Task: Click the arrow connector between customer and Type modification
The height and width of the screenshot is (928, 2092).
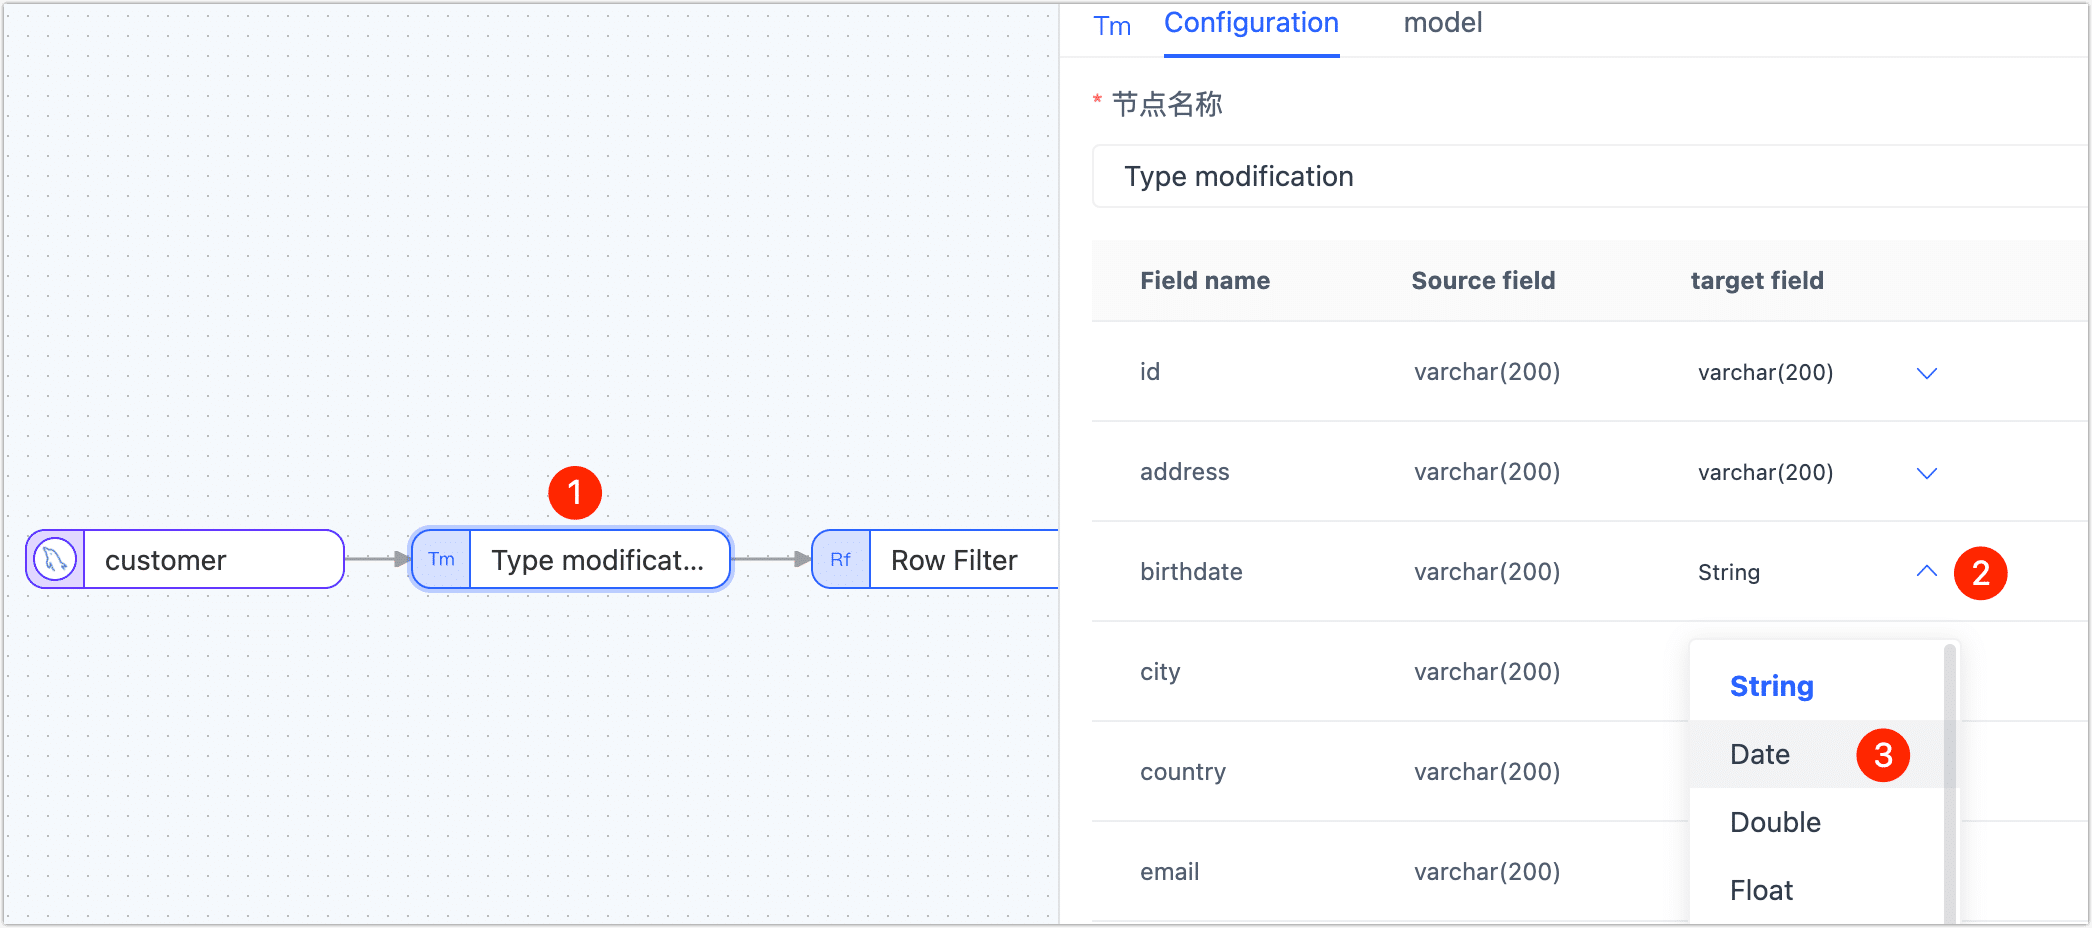Action: pyautogui.click(x=377, y=559)
